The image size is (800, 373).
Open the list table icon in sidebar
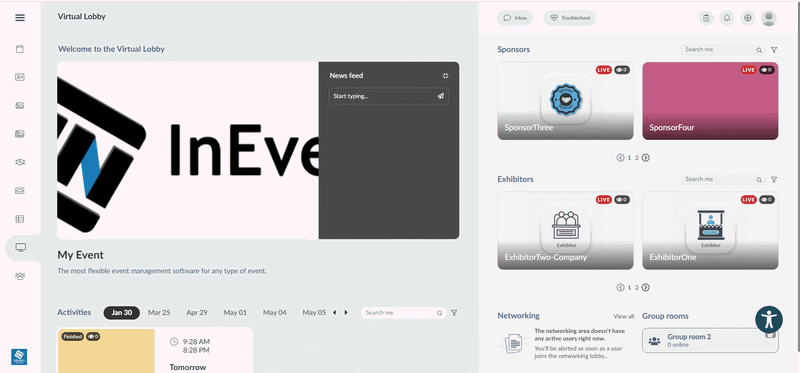20,219
